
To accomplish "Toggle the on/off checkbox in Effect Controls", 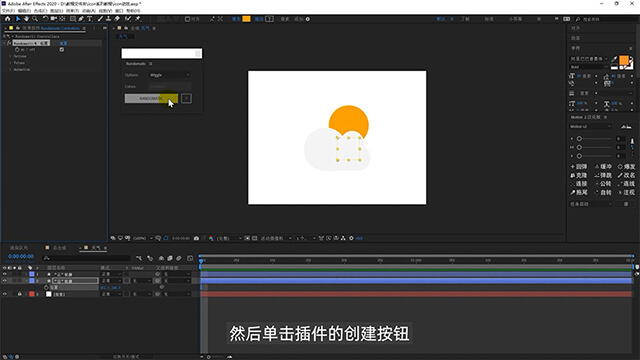I will tap(62, 49).
